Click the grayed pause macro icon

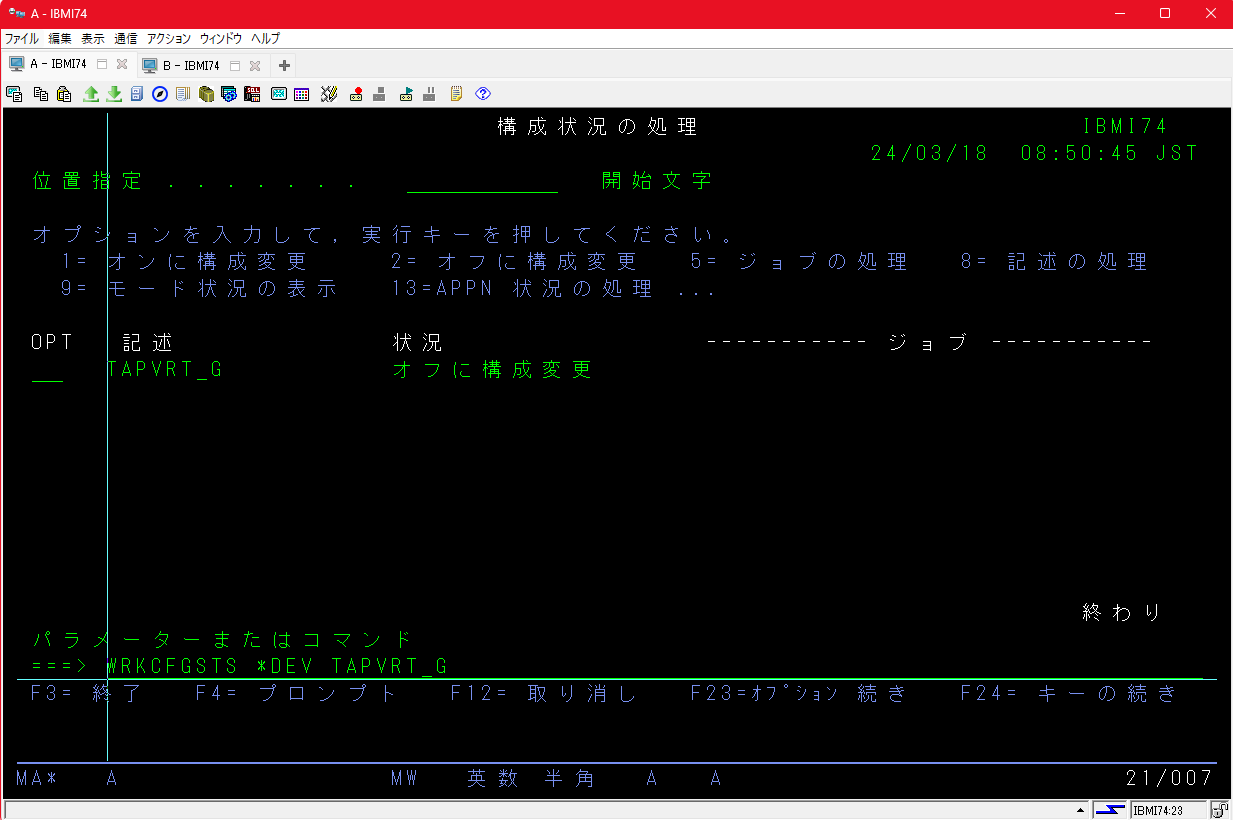429,94
